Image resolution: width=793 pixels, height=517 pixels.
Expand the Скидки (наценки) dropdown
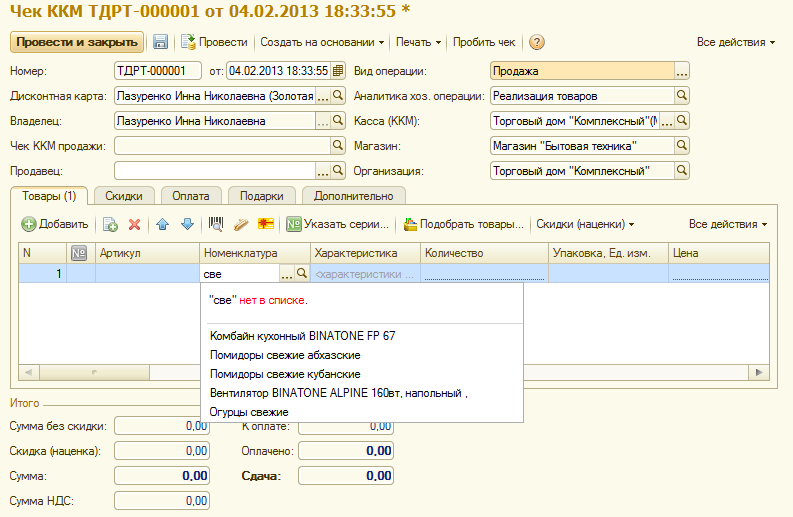(585, 224)
